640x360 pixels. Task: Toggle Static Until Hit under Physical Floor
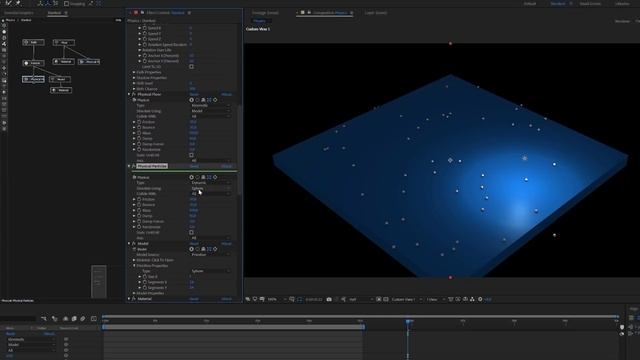(191, 155)
